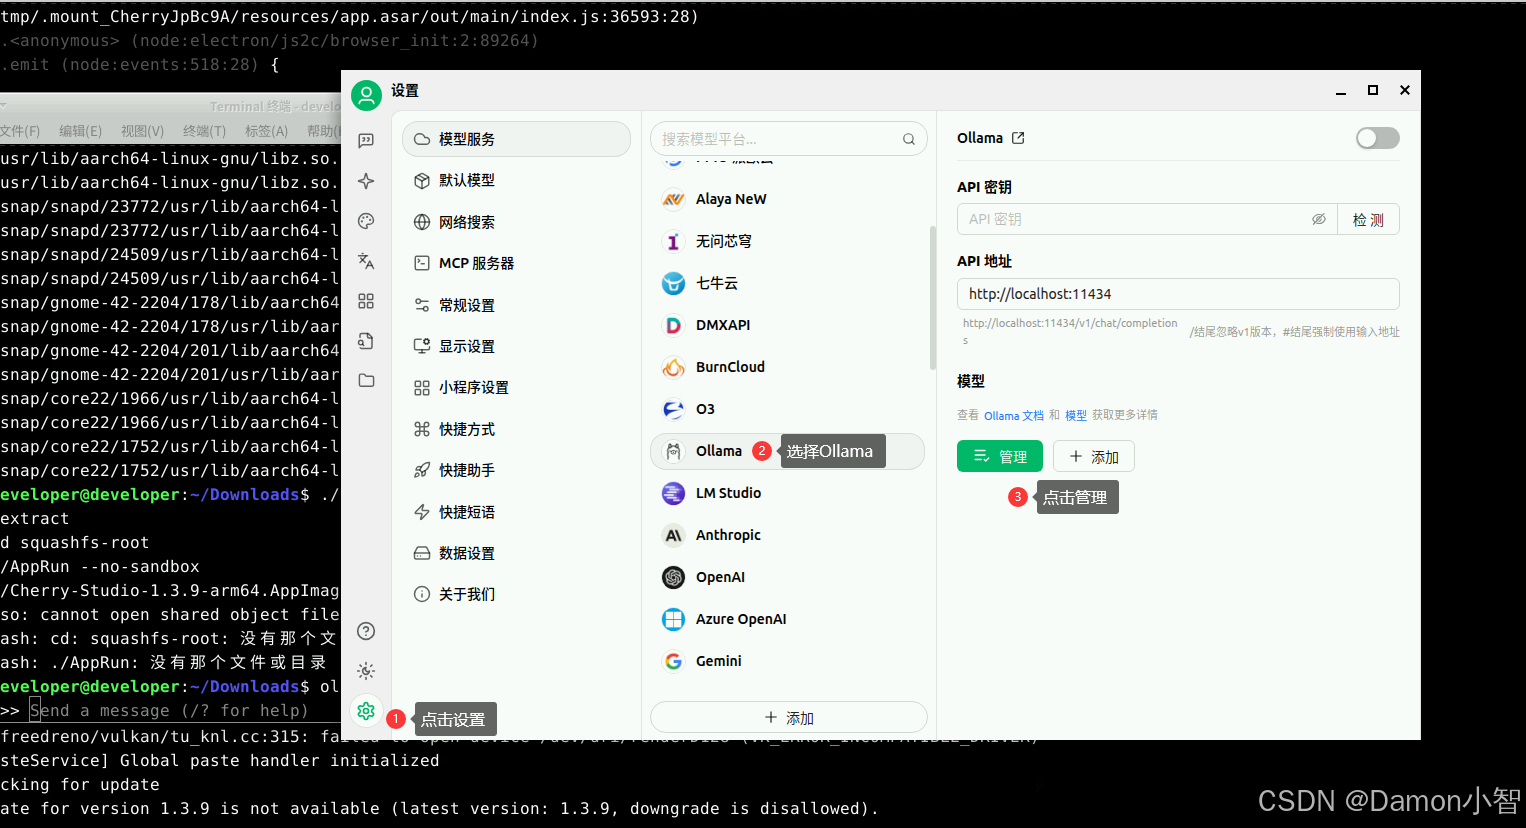
Task: Open the Ollama 文档 link
Action: [1014, 415]
